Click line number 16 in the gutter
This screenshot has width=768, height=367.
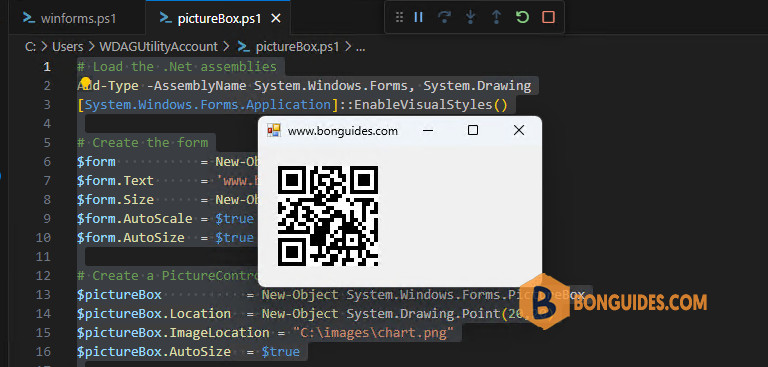pos(44,352)
